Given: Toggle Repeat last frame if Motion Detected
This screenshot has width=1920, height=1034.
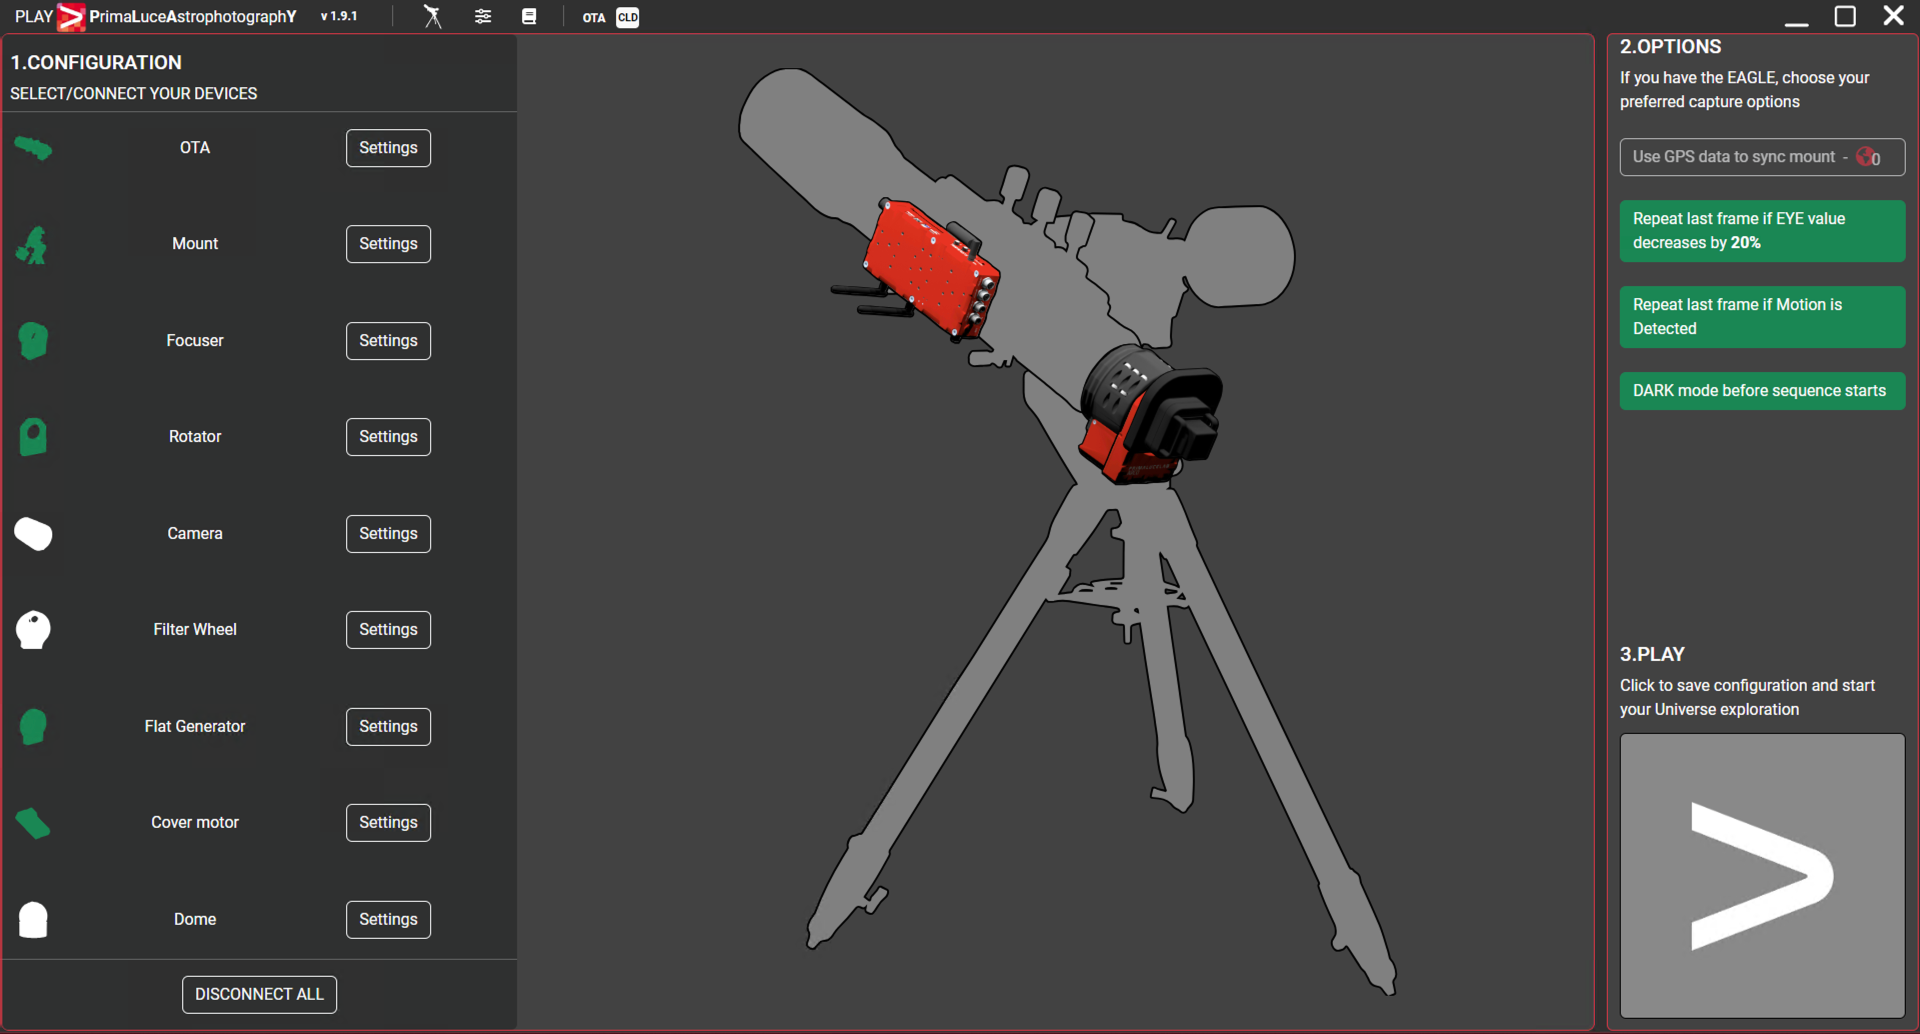Looking at the screenshot, I should coord(1761,317).
